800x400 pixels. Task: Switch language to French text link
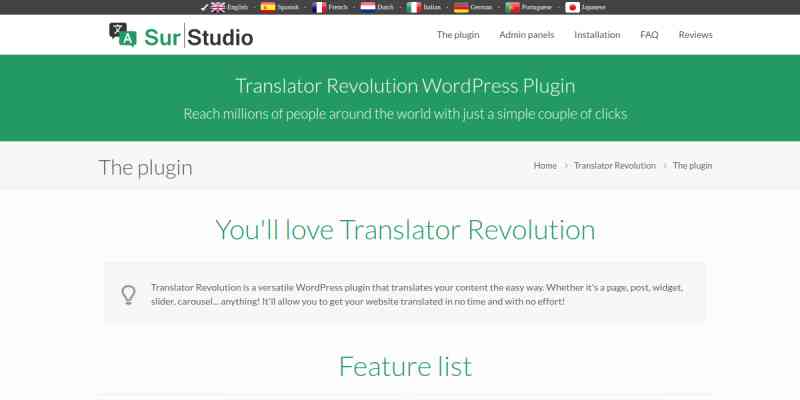click(338, 7)
